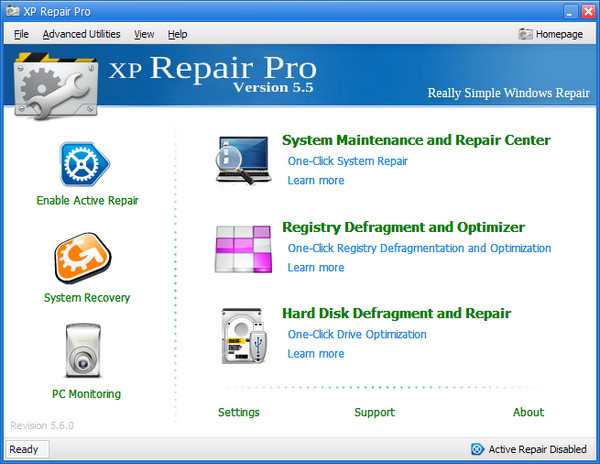Open the View menu
The width and height of the screenshot is (600, 464).
click(x=144, y=34)
